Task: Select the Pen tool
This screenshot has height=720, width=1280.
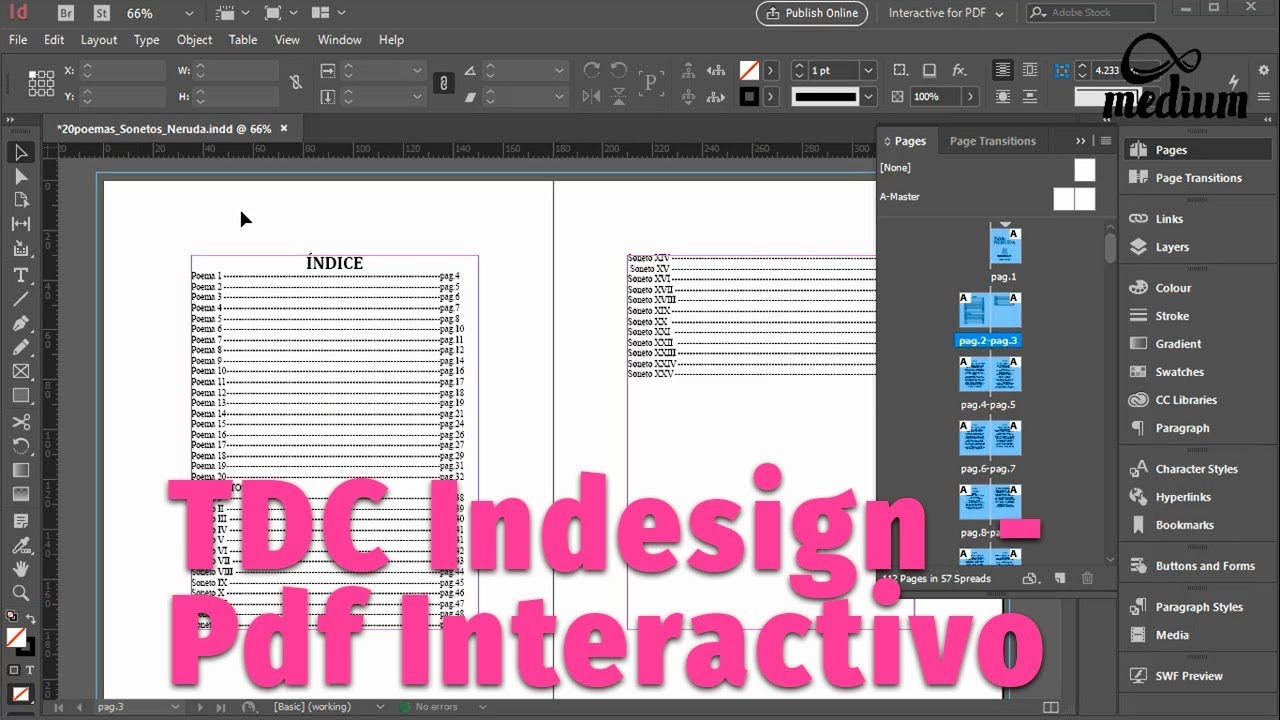Action: (x=20, y=323)
